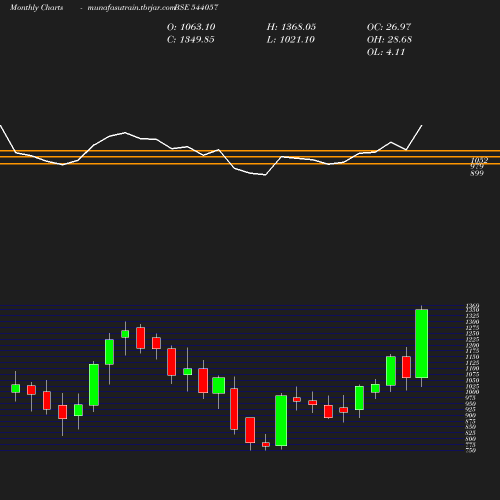
Task: Click the 'OL: 4.11' reading
Action: pos(386,52)
